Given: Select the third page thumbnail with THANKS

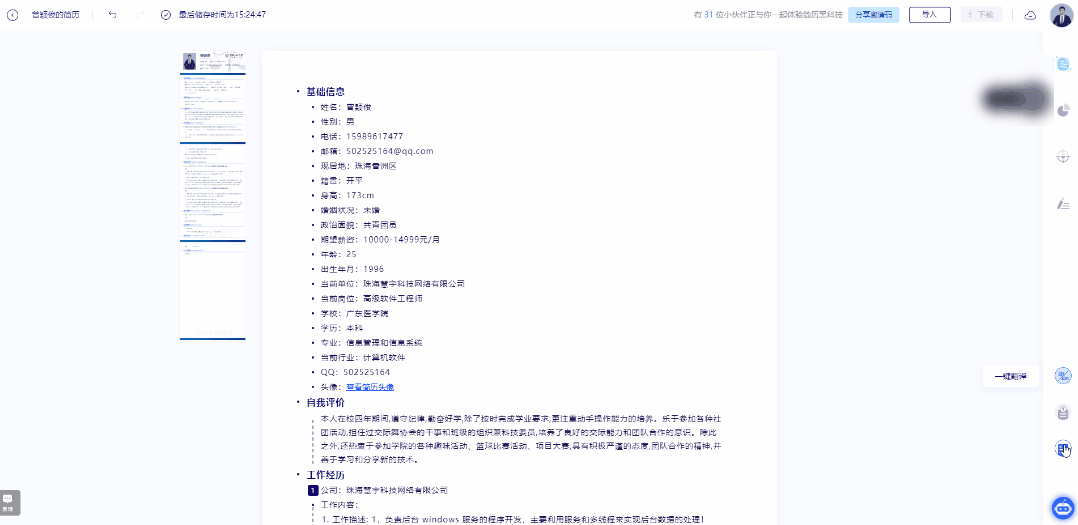Looking at the screenshot, I should coord(212,290).
